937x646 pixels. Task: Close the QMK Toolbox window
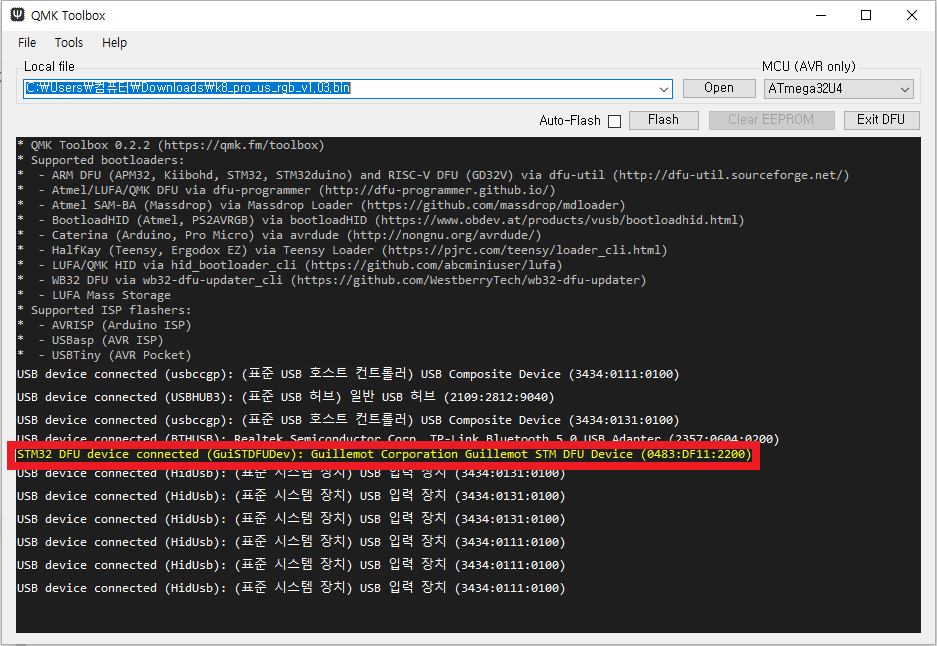911,15
